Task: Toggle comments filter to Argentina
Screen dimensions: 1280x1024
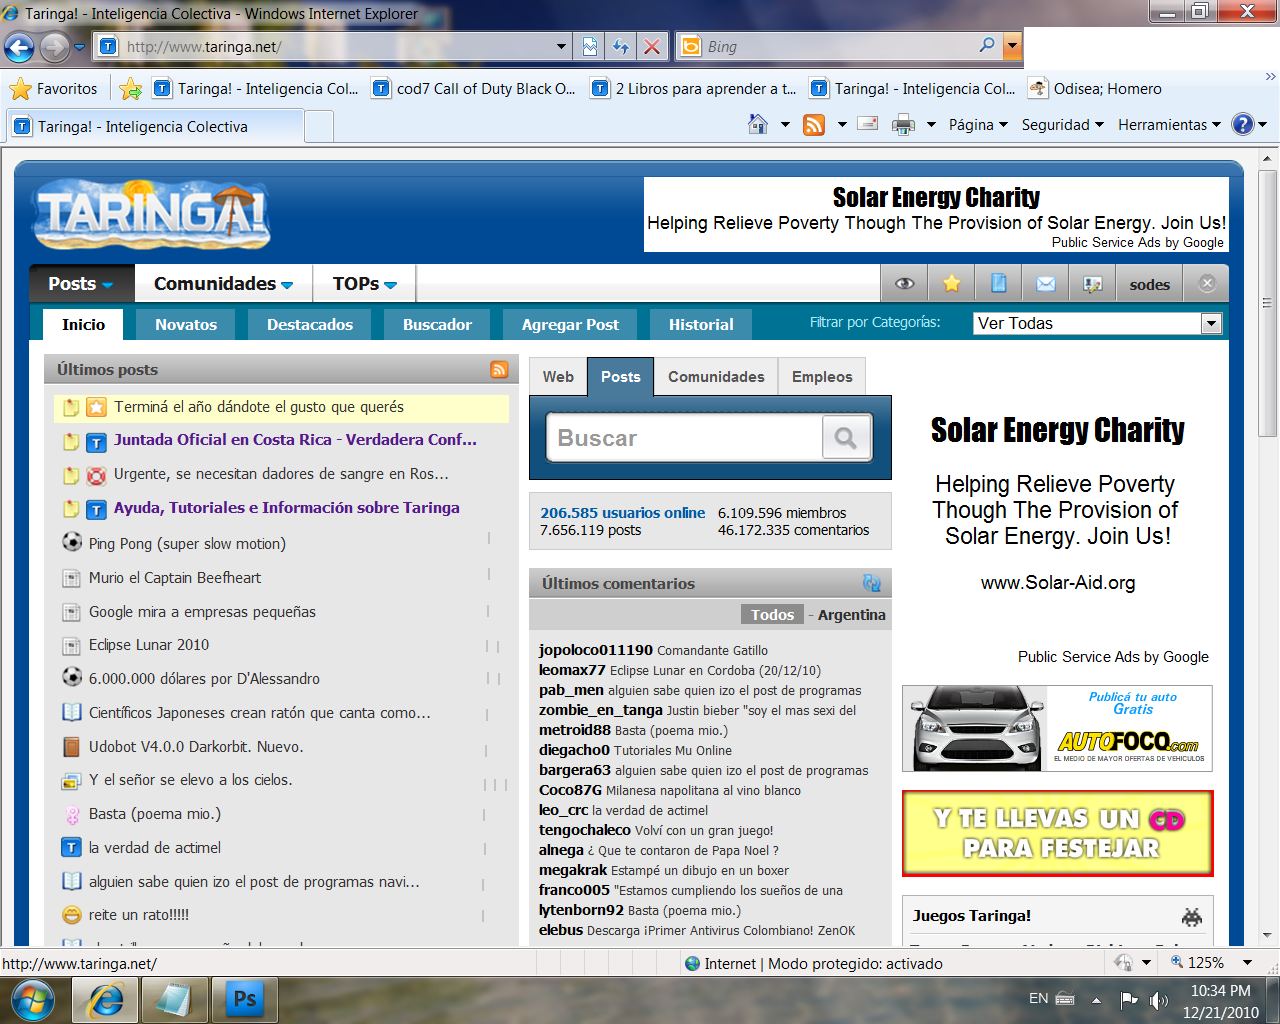Action: point(852,615)
